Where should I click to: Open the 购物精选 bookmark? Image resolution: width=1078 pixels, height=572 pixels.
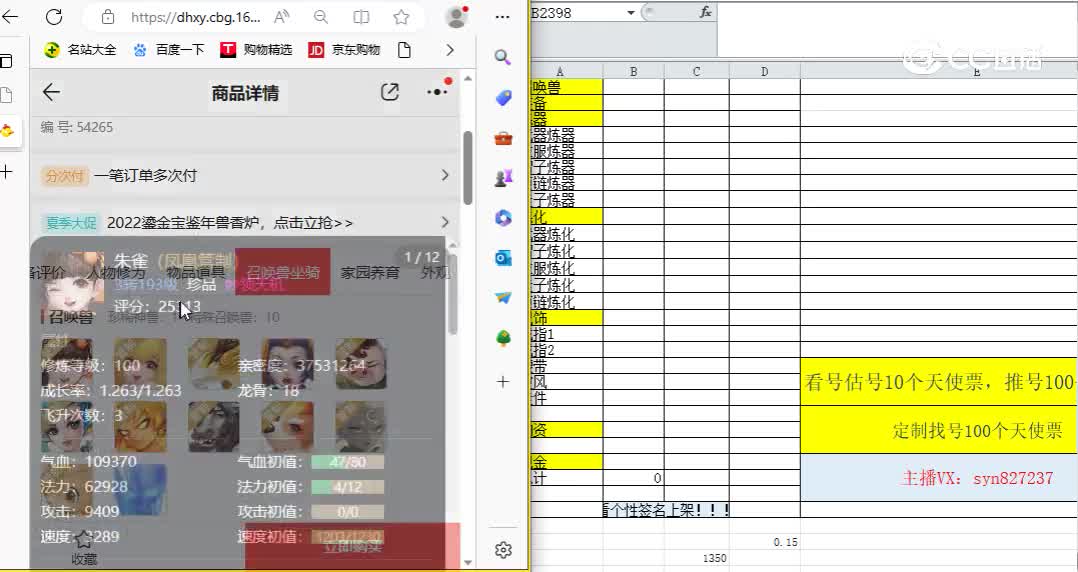coord(256,50)
